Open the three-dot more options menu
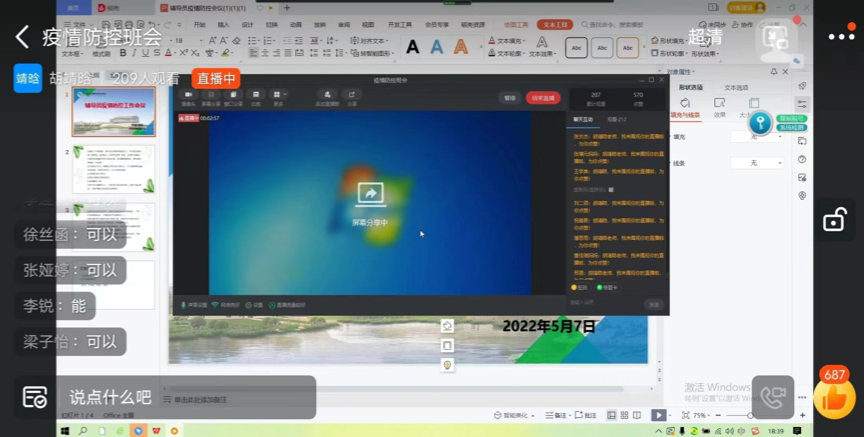This screenshot has height=437, width=864. 841,37
